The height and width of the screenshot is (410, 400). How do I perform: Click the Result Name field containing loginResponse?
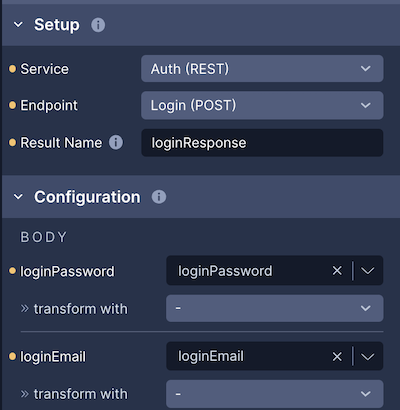pyautogui.click(x=262, y=143)
